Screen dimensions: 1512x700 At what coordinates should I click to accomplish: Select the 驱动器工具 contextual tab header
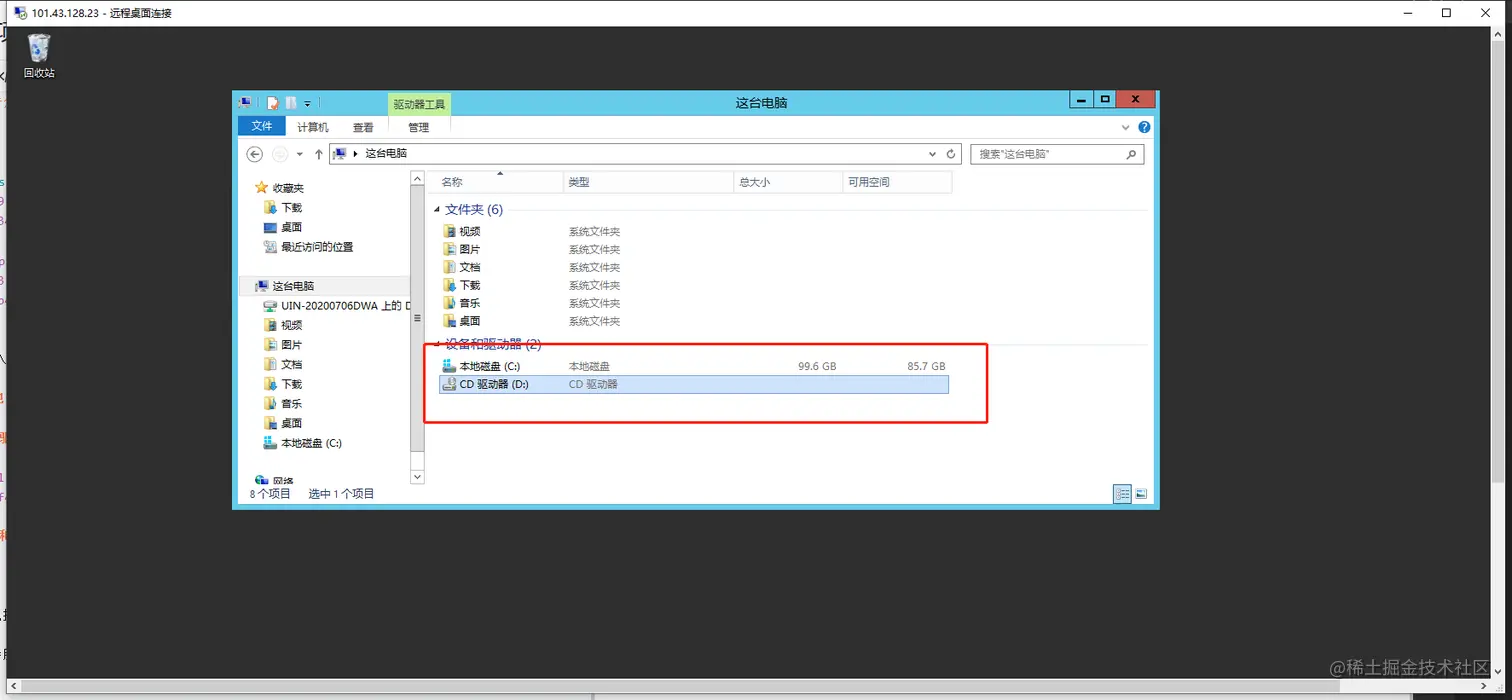[x=419, y=104]
